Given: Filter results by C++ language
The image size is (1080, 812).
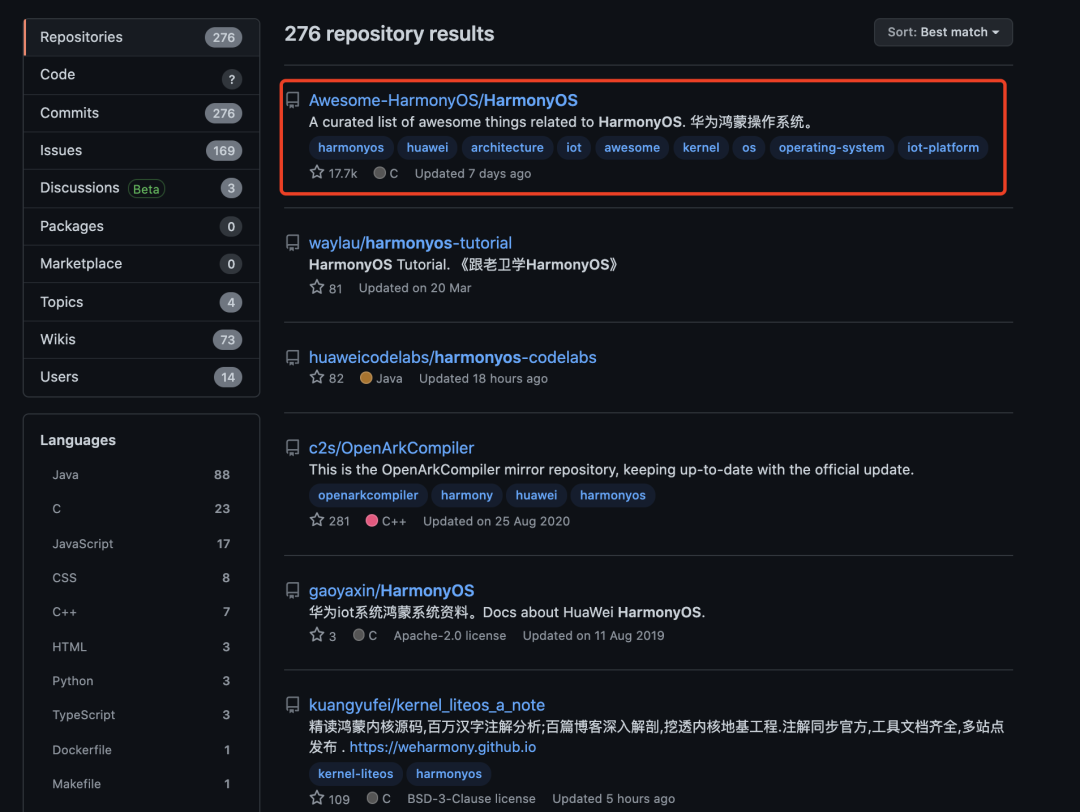Looking at the screenshot, I should (141, 612).
